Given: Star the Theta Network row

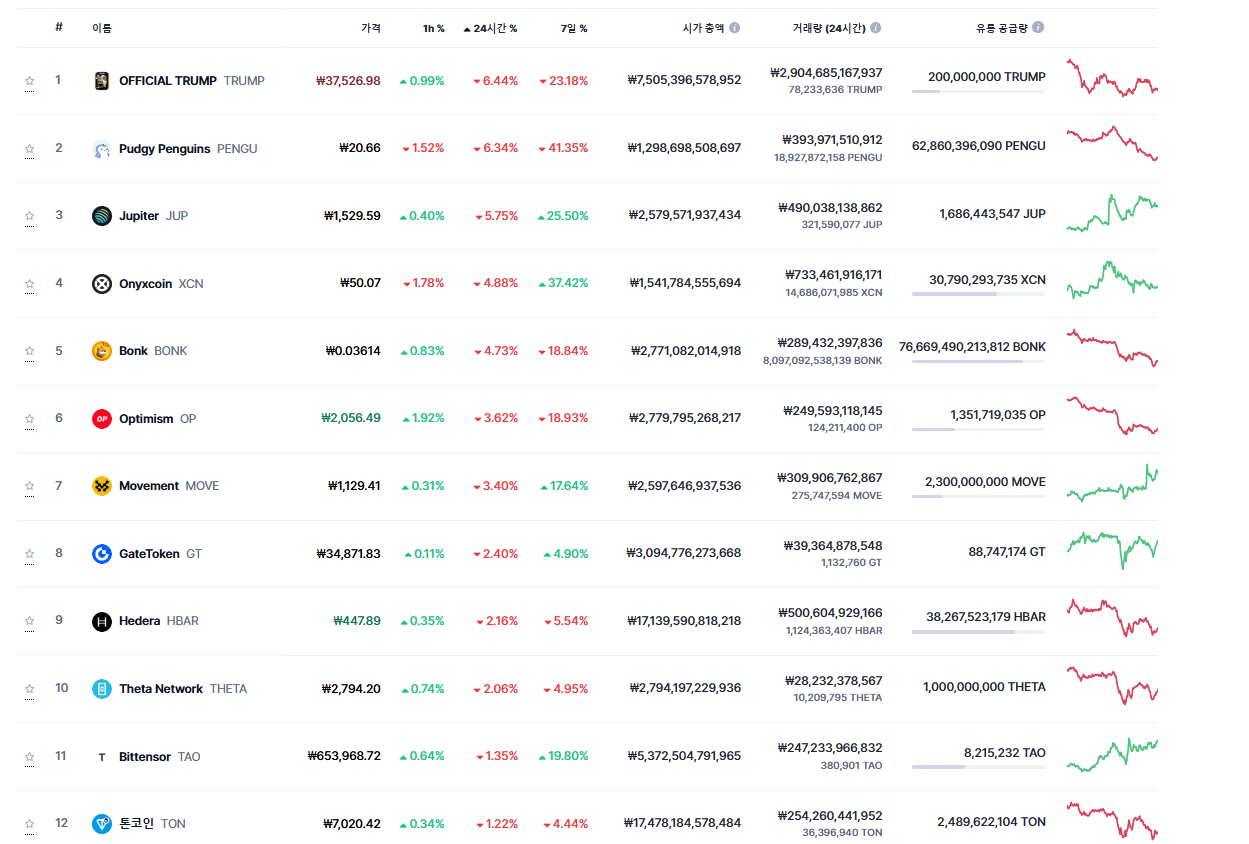Looking at the screenshot, I should (30, 689).
